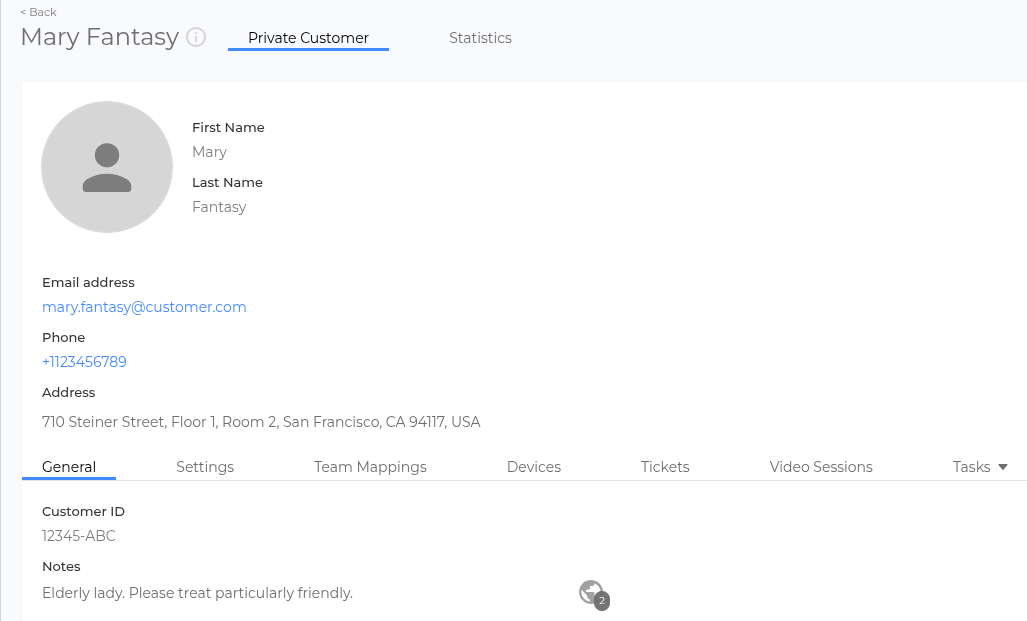The width and height of the screenshot is (1027, 621).
Task: Open the Video Sessions tab
Action: (821, 467)
